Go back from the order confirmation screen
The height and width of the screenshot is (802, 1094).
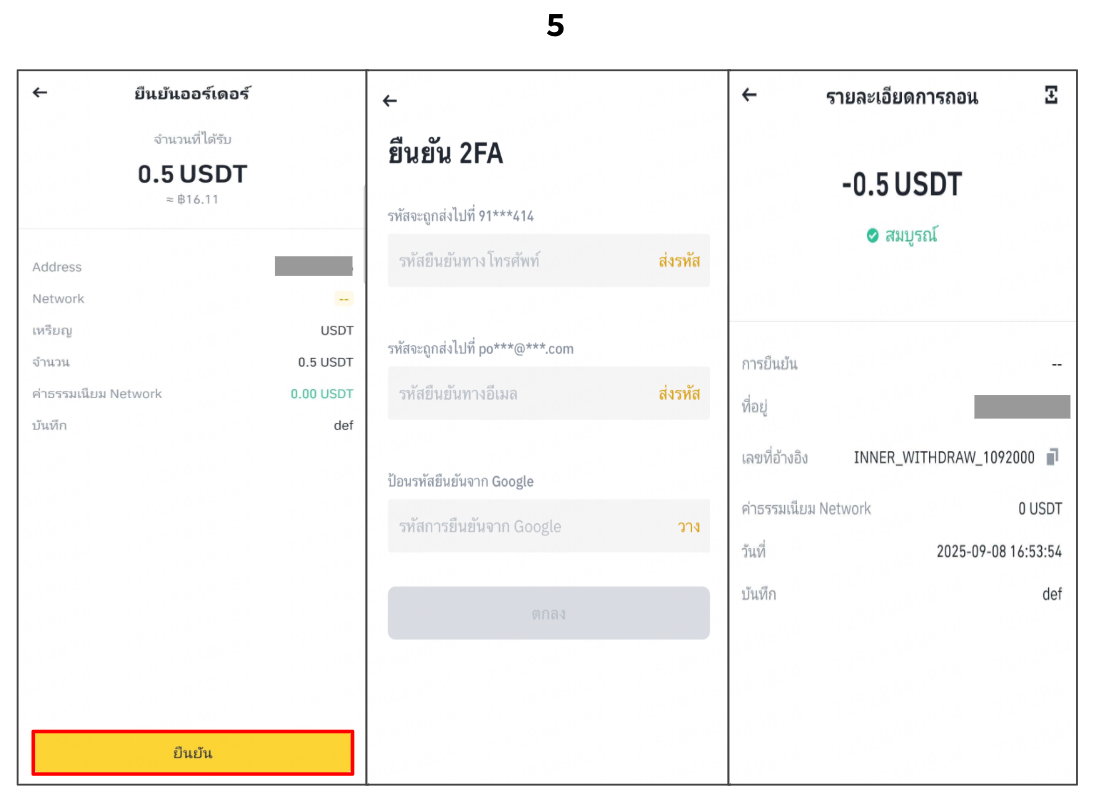point(40,93)
